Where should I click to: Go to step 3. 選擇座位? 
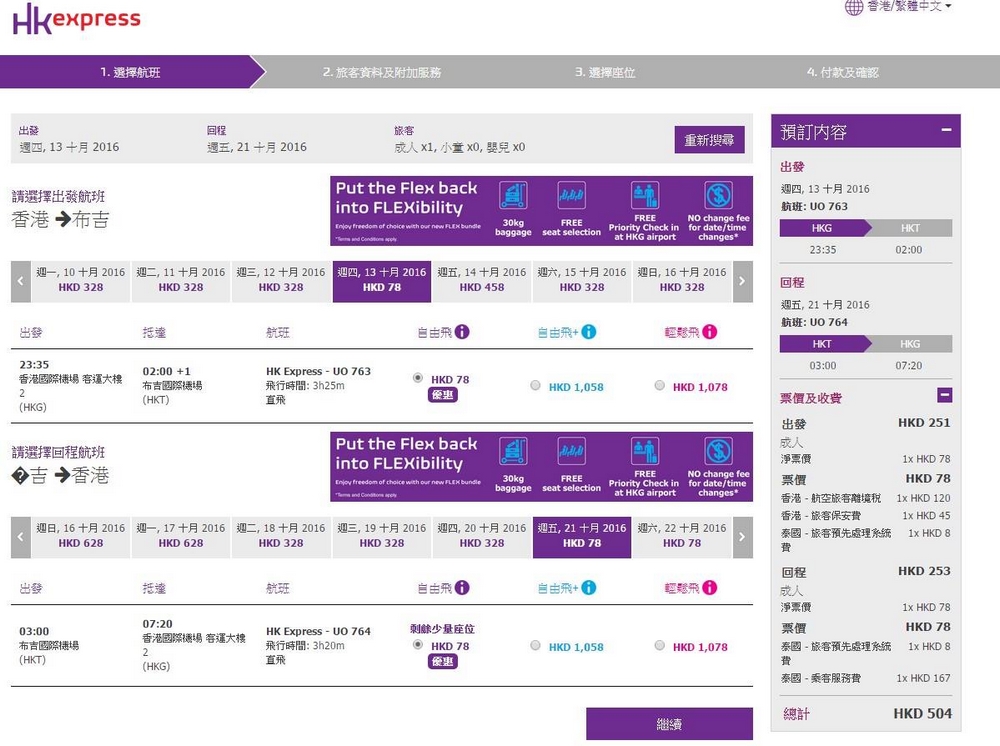pos(605,72)
